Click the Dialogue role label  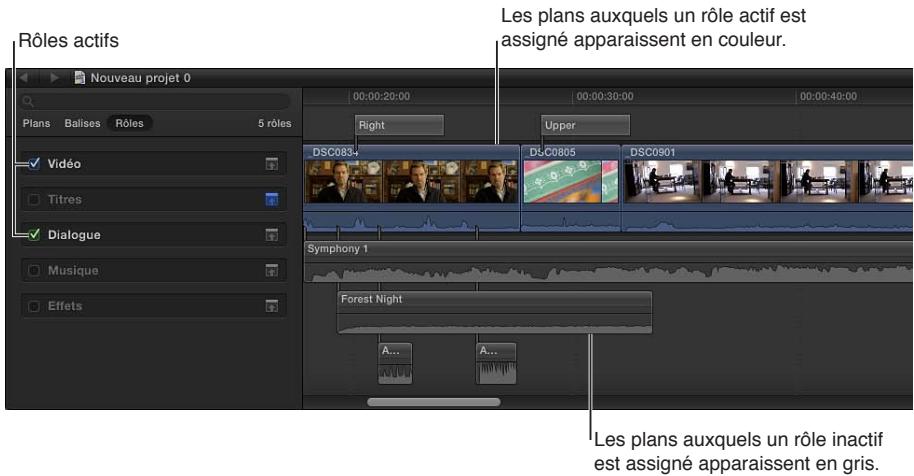(x=74, y=235)
